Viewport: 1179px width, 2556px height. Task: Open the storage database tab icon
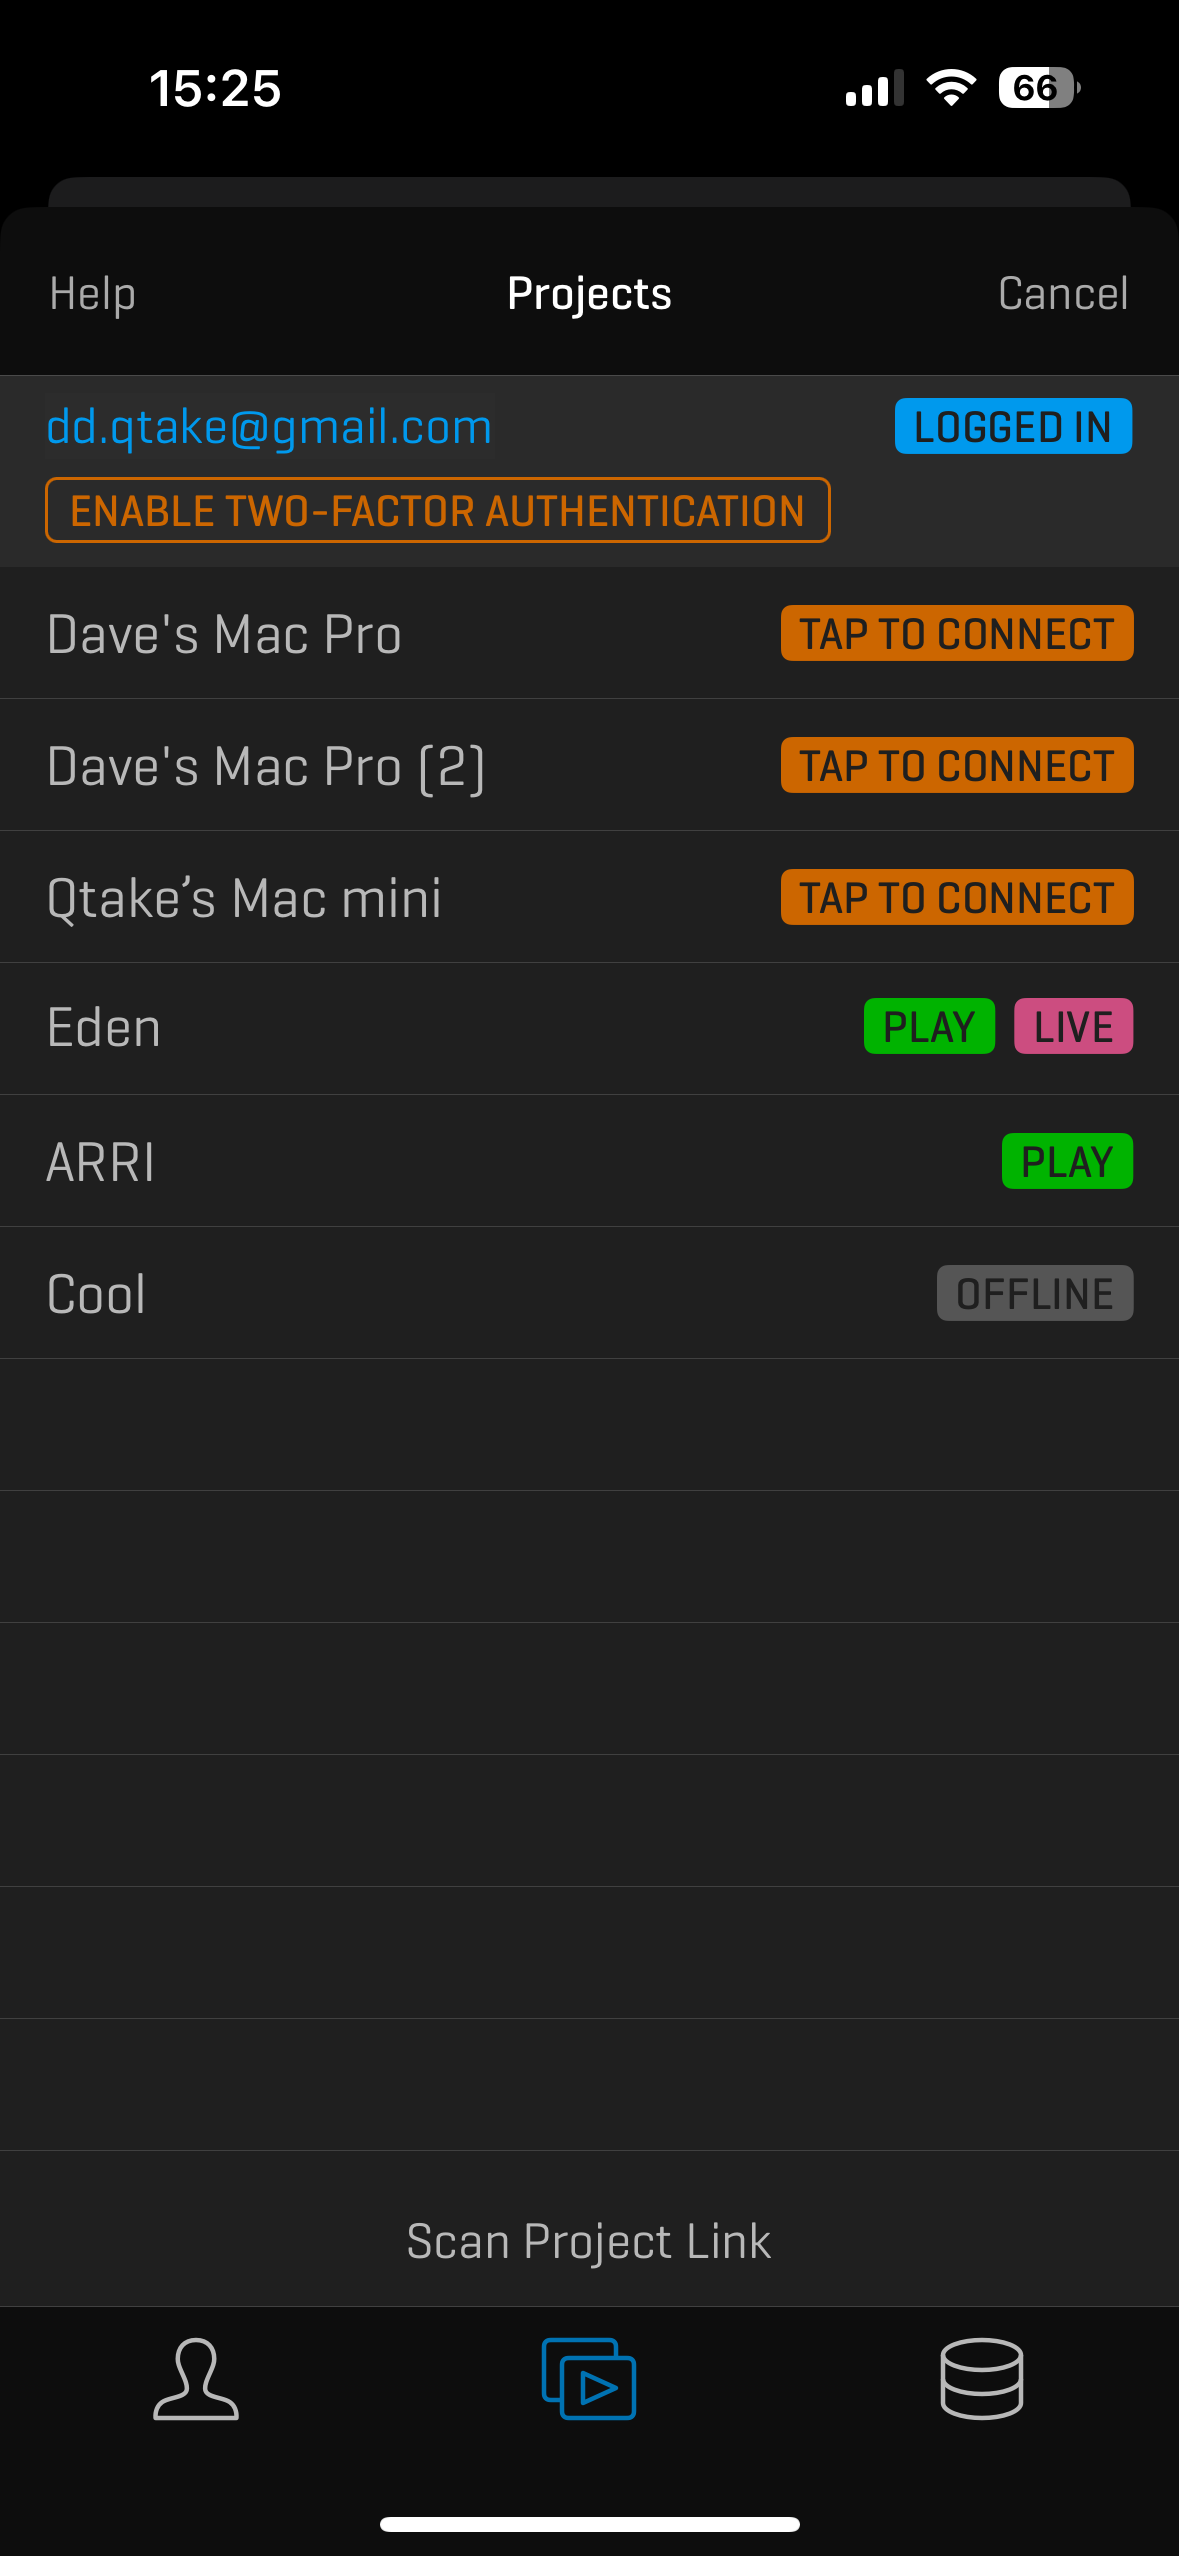click(981, 2379)
